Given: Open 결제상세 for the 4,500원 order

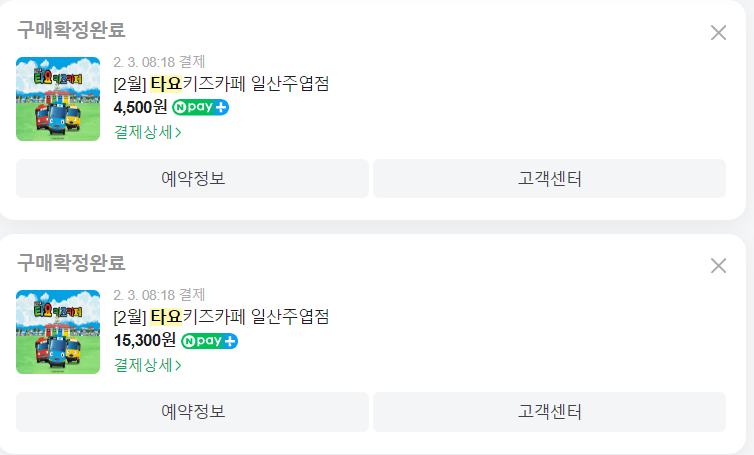Looking at the screenshot, I should (148, 131).
